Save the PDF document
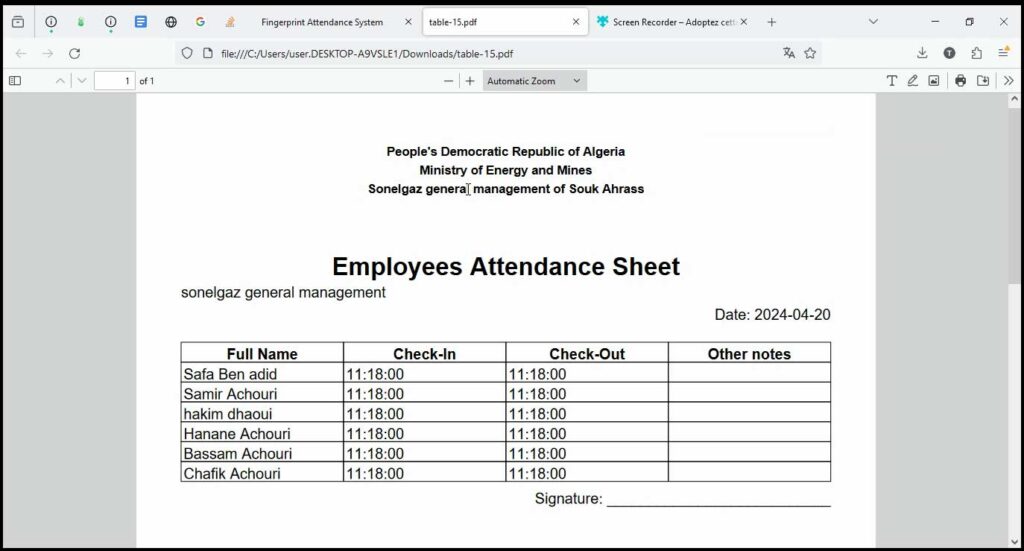 983,81
